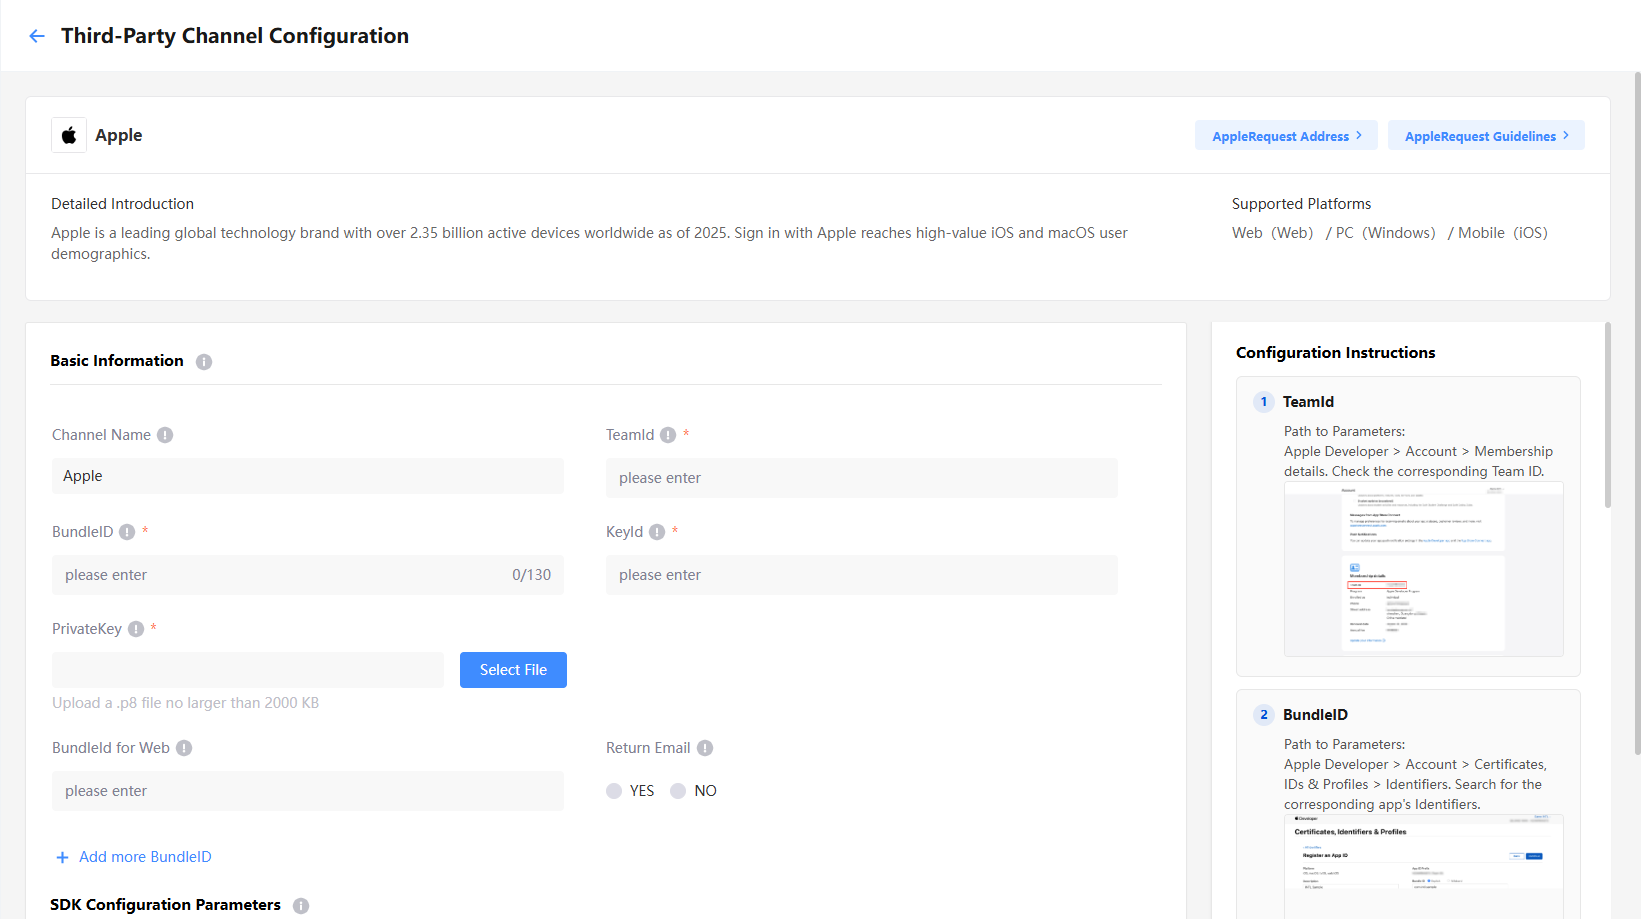This screenshot has height=919, width=1641.
Task: Select YES for Return Email
Action: point(614,791)
